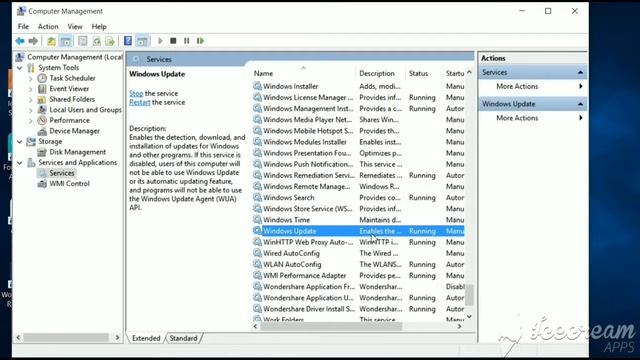Image resolution: width=640 pixels, height=360 pixels.
Task: Open Device Manager from the tree
Action: (x=74, y=131)
